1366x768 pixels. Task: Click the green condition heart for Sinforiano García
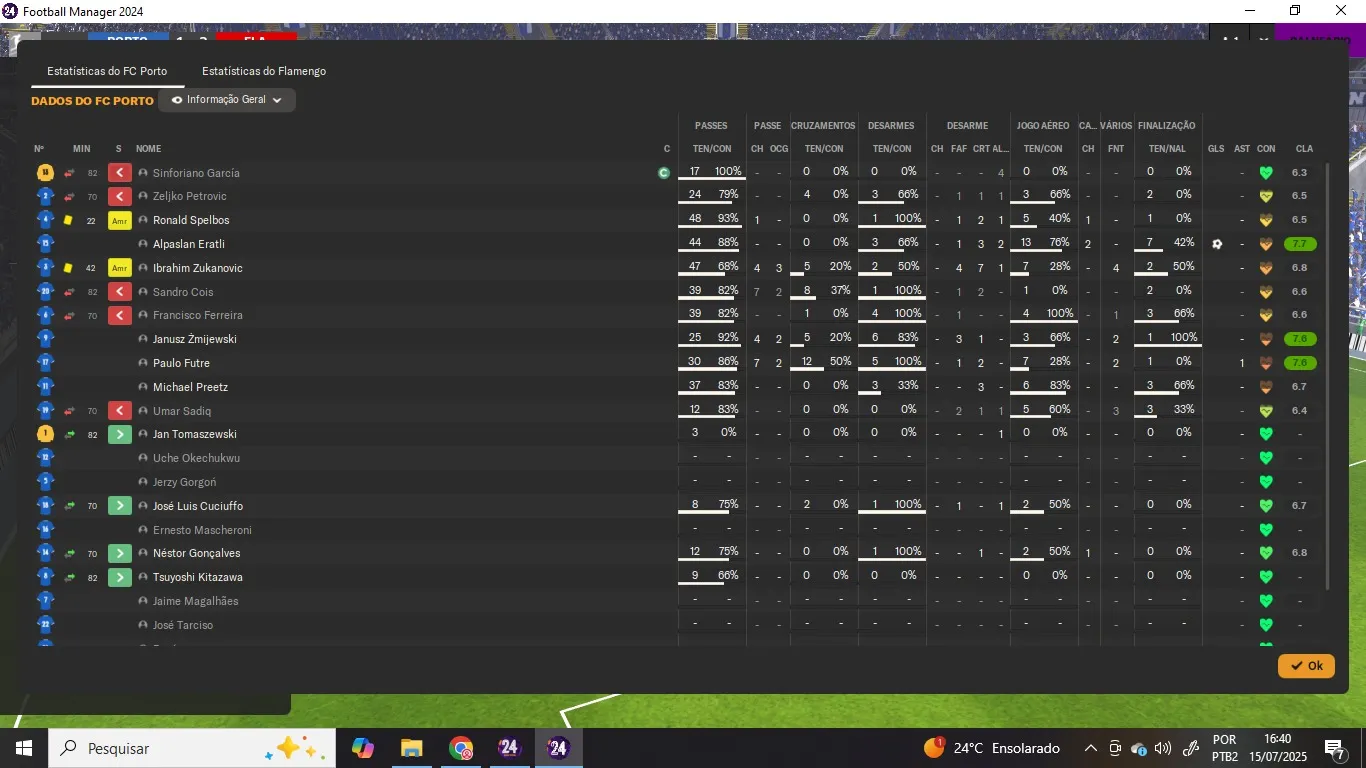(x=1266, y=173)
